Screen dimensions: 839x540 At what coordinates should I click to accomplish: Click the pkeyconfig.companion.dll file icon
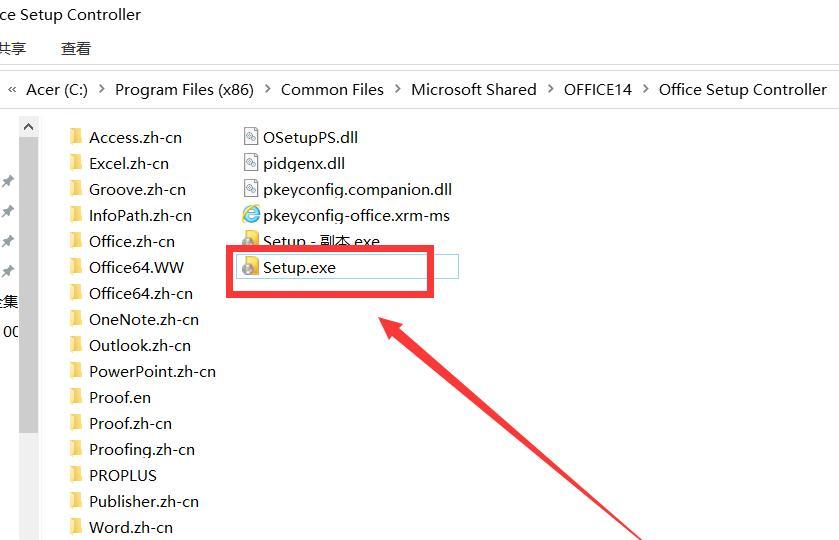[x=251, y=188]
